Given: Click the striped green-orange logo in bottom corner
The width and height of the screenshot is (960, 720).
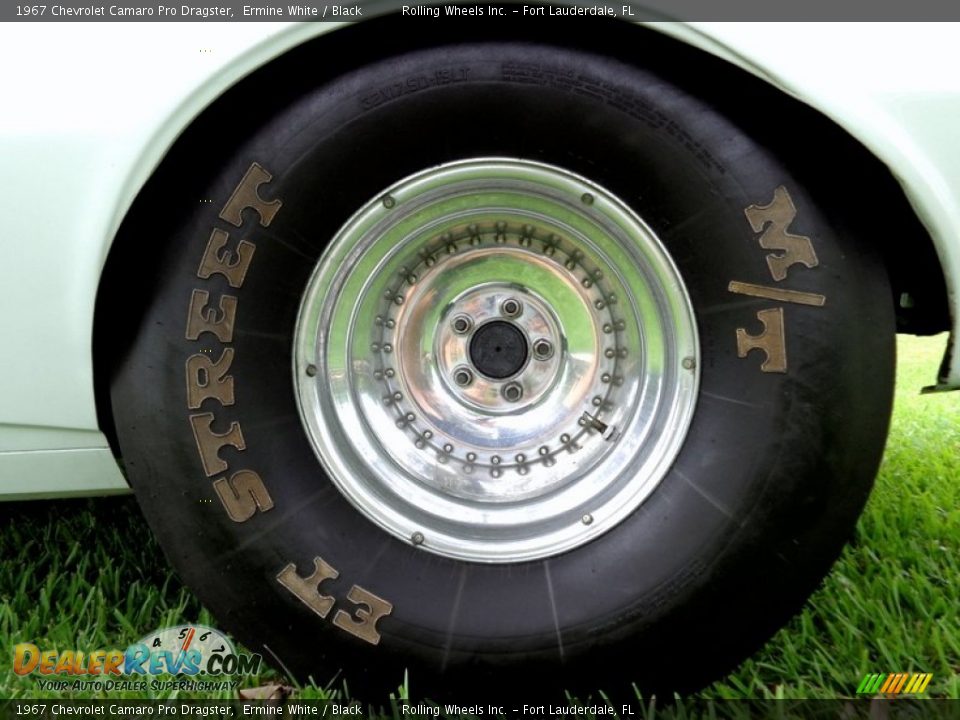Looking at the screenshot, I should point(894,683).
